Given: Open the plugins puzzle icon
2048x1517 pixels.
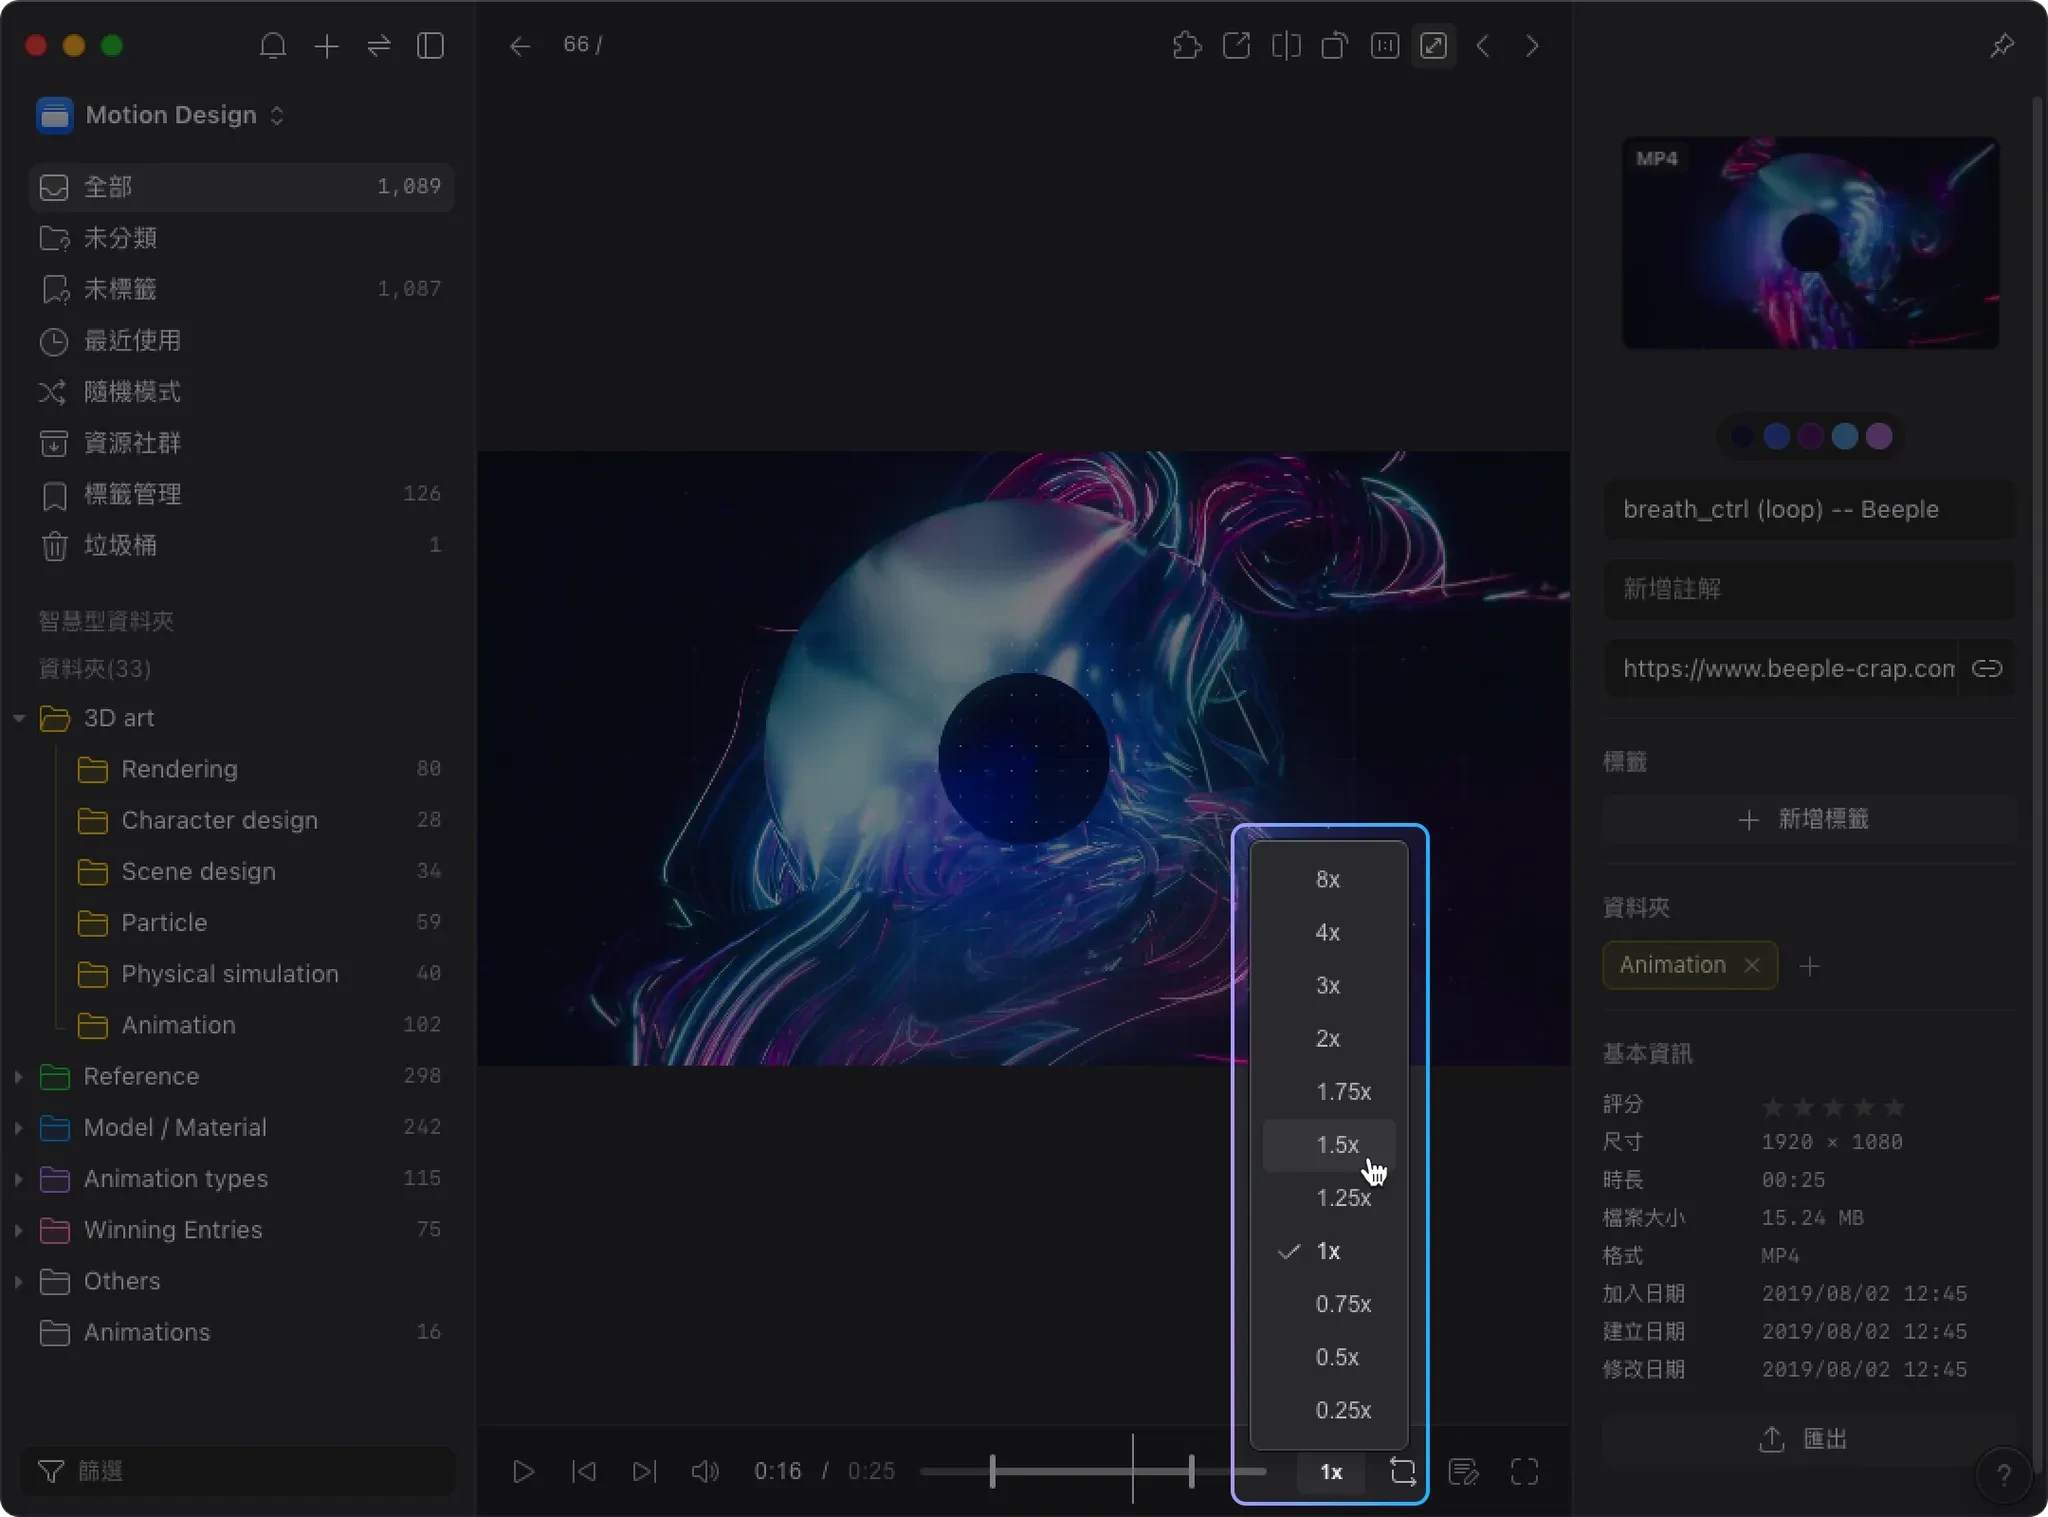Looking at the screenshot, I should point(1186,46).
